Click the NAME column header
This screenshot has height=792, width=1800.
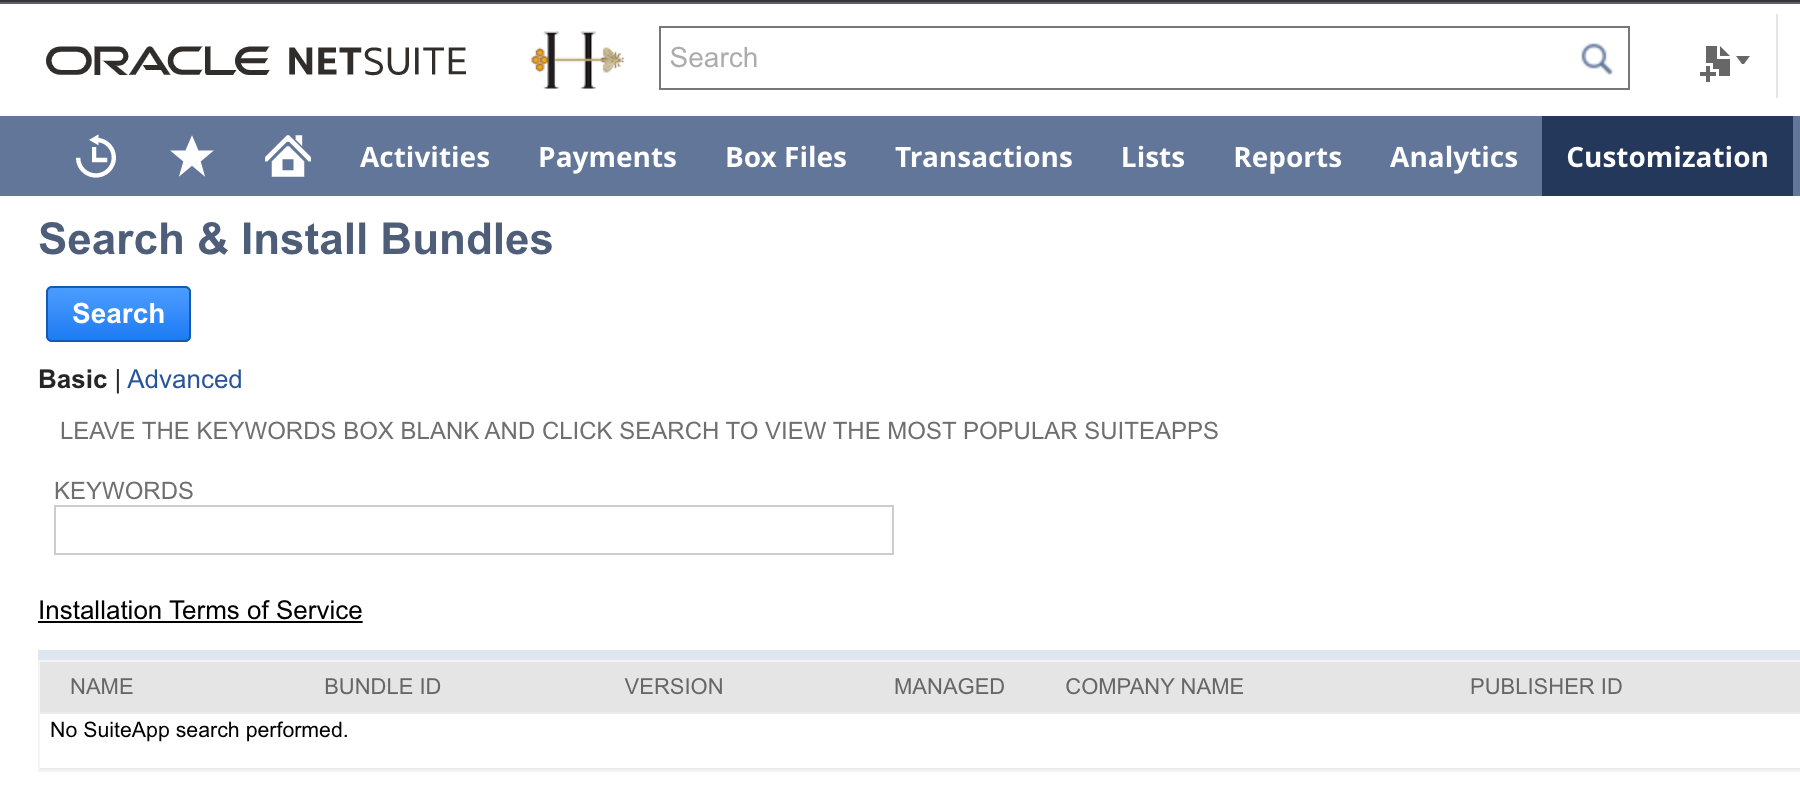click(x=101, y=686)
